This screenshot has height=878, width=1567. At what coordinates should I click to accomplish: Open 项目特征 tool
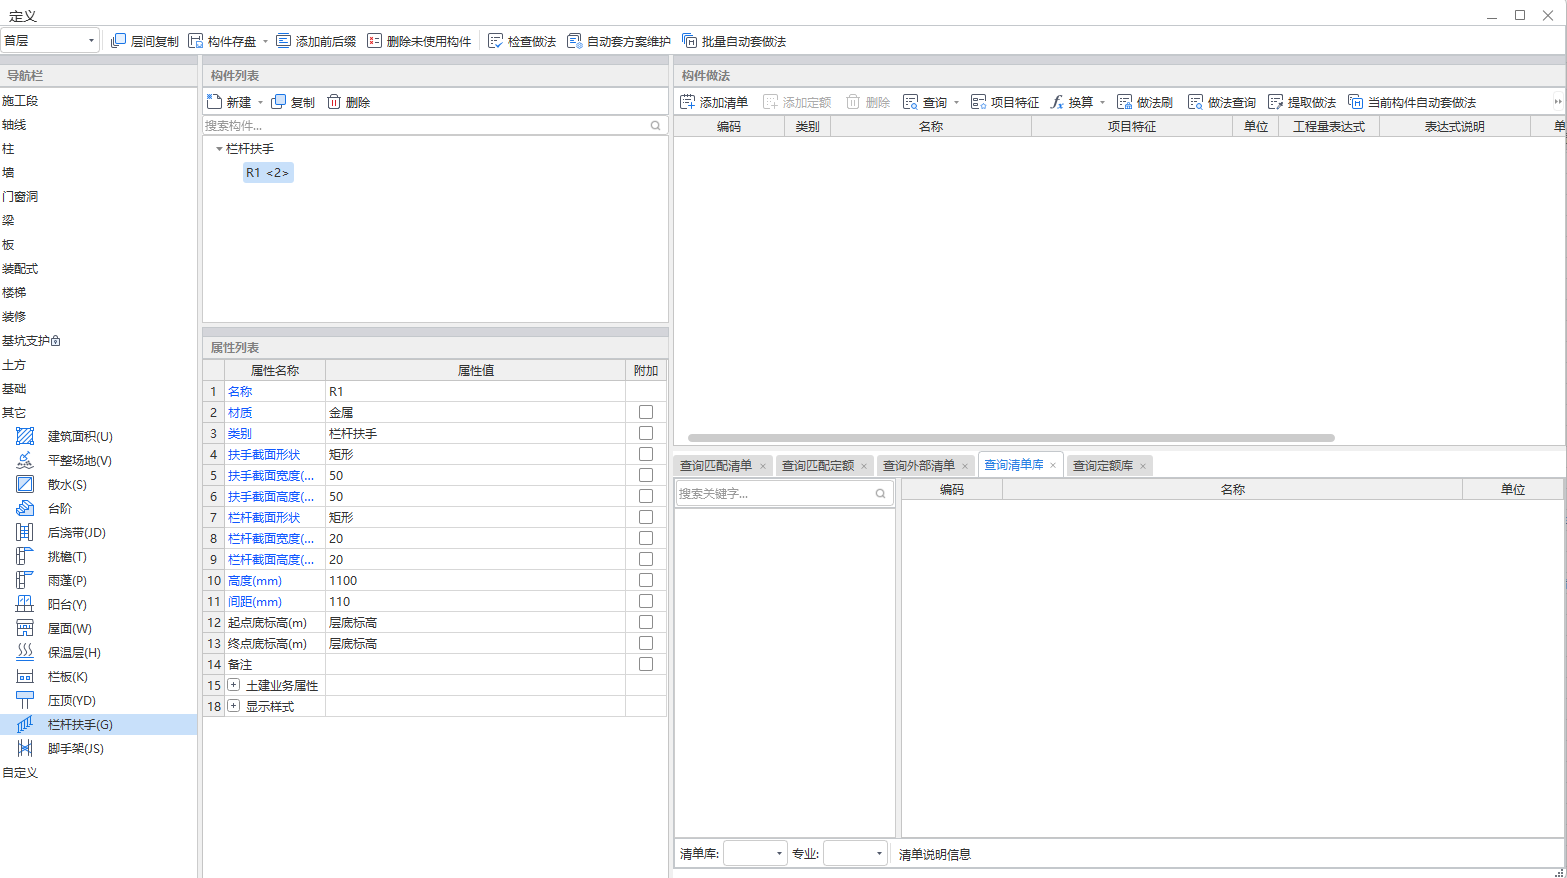[1004, 102]
